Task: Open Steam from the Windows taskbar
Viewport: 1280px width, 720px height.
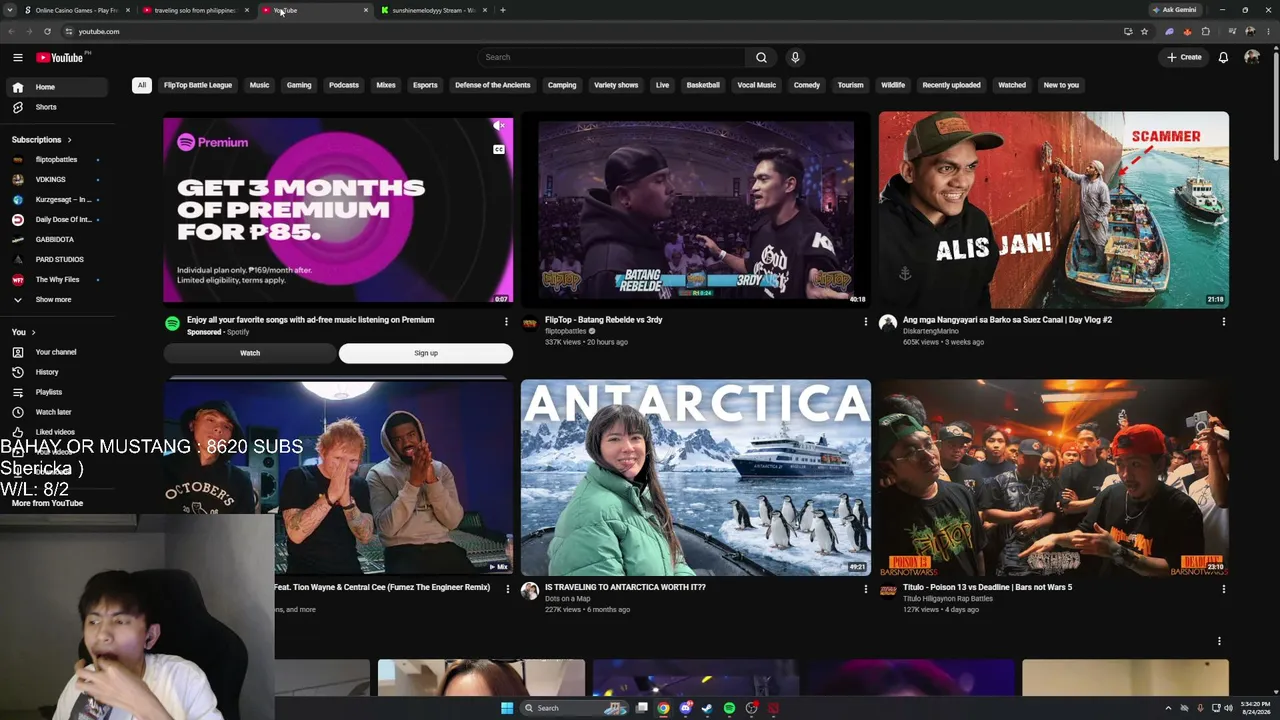Action: coord(707,708)
